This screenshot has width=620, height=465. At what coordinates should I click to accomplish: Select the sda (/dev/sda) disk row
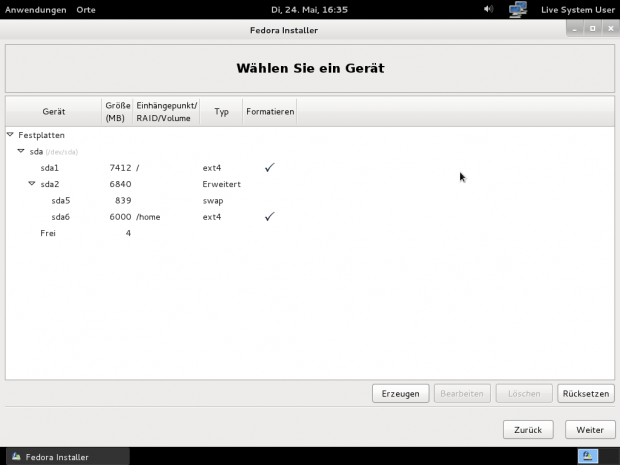tap(310, 151)
